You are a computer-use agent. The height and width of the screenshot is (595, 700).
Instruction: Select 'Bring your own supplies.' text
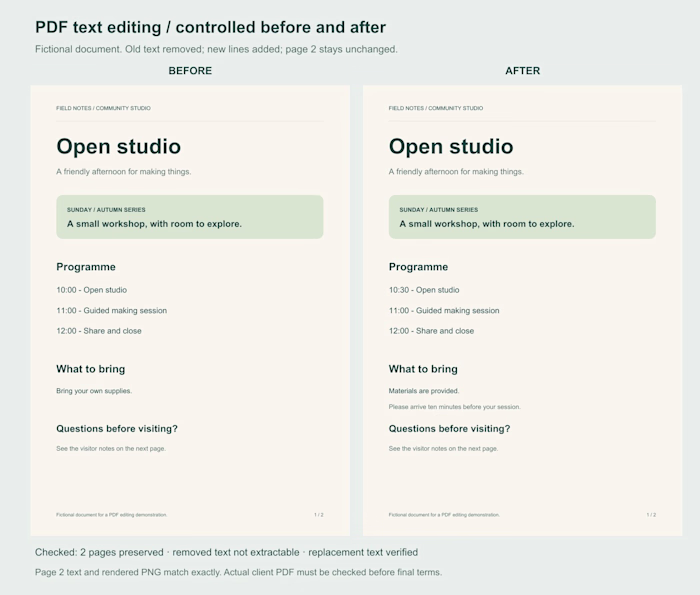94,391
